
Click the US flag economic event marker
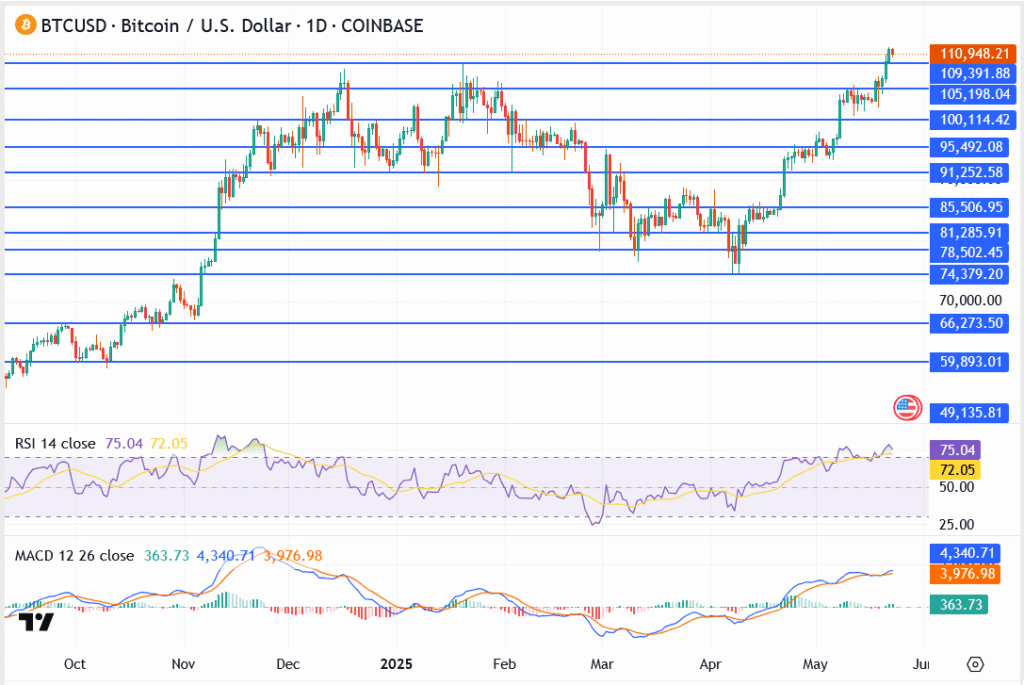[906, 407]
